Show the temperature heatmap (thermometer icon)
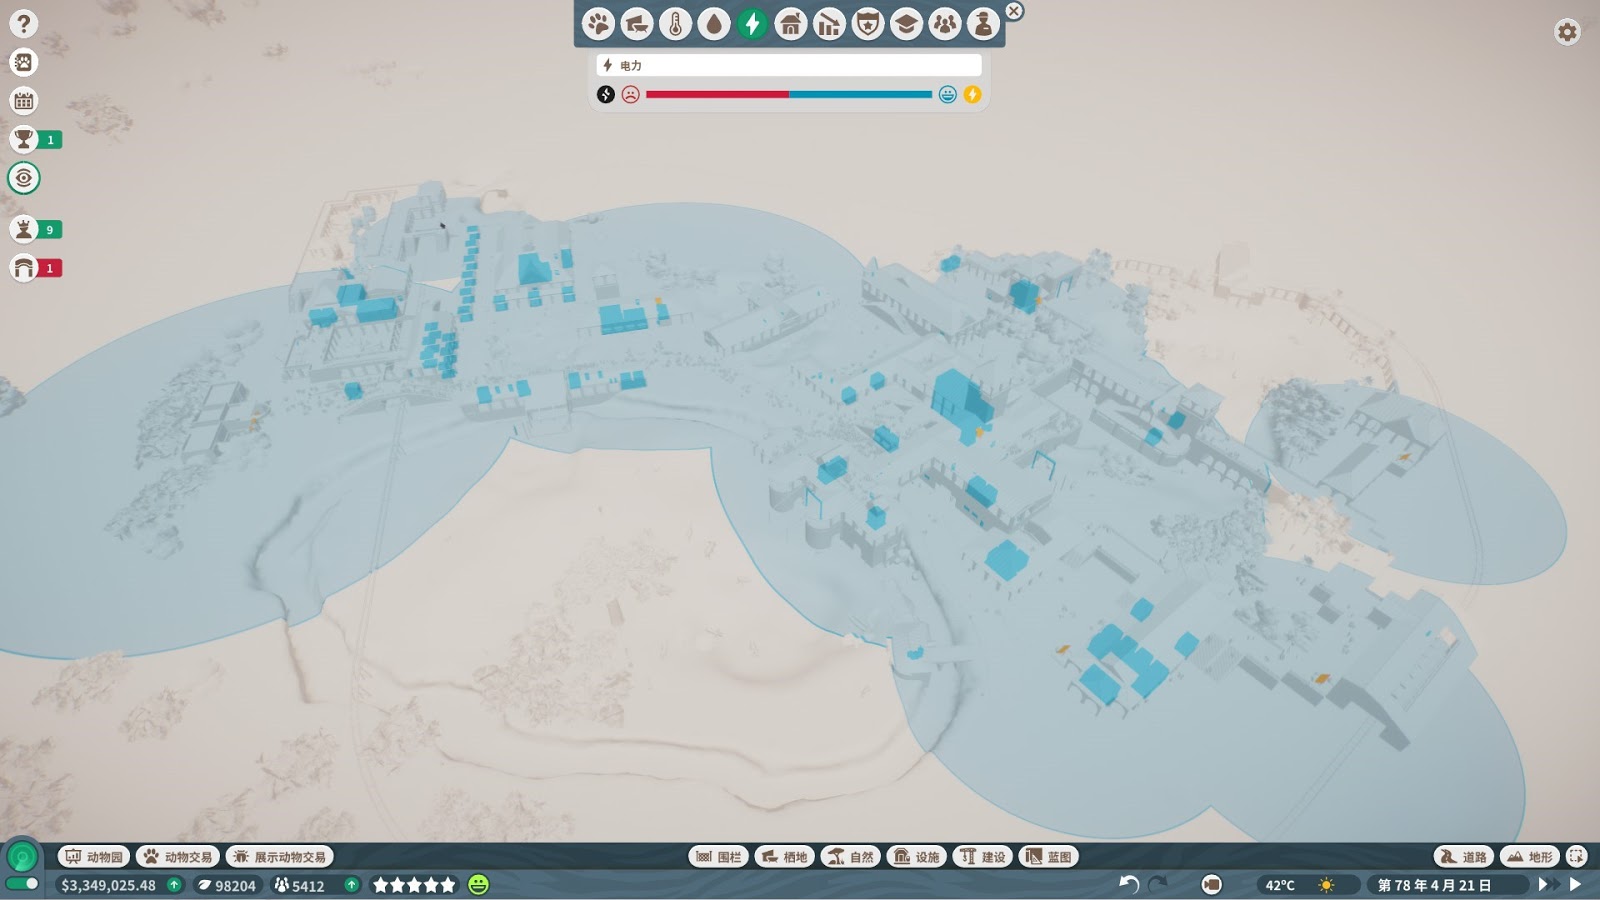 [x=675, y=24]
